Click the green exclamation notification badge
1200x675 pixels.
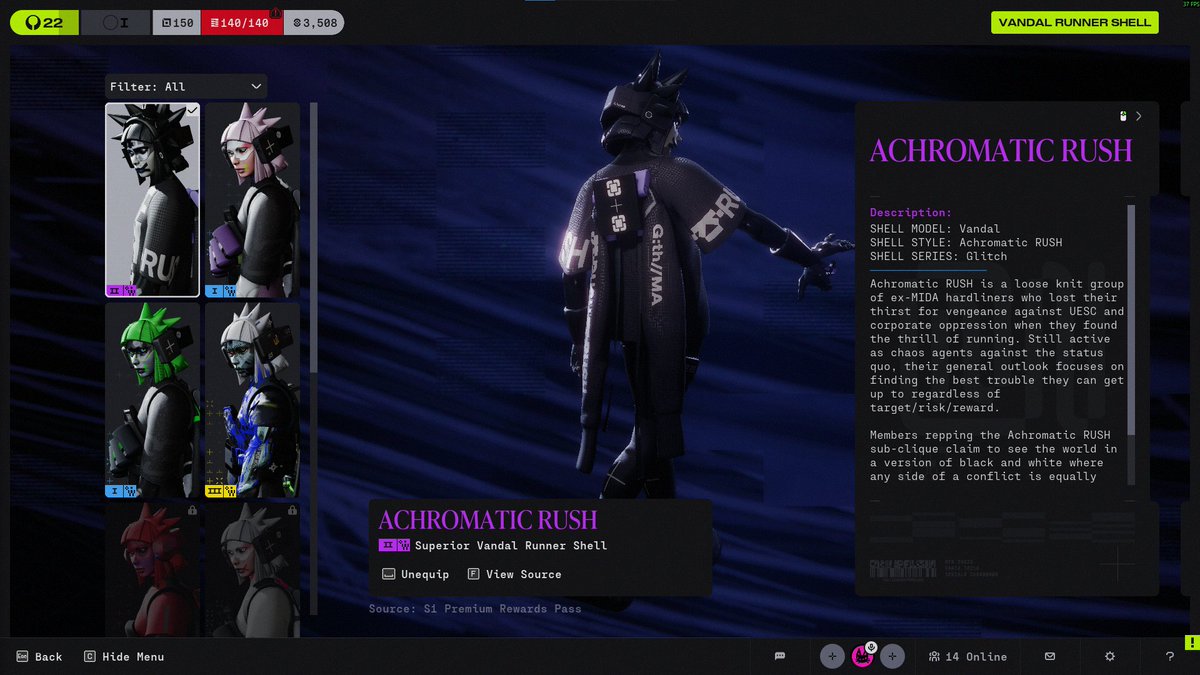click(x=1192, y=643)
